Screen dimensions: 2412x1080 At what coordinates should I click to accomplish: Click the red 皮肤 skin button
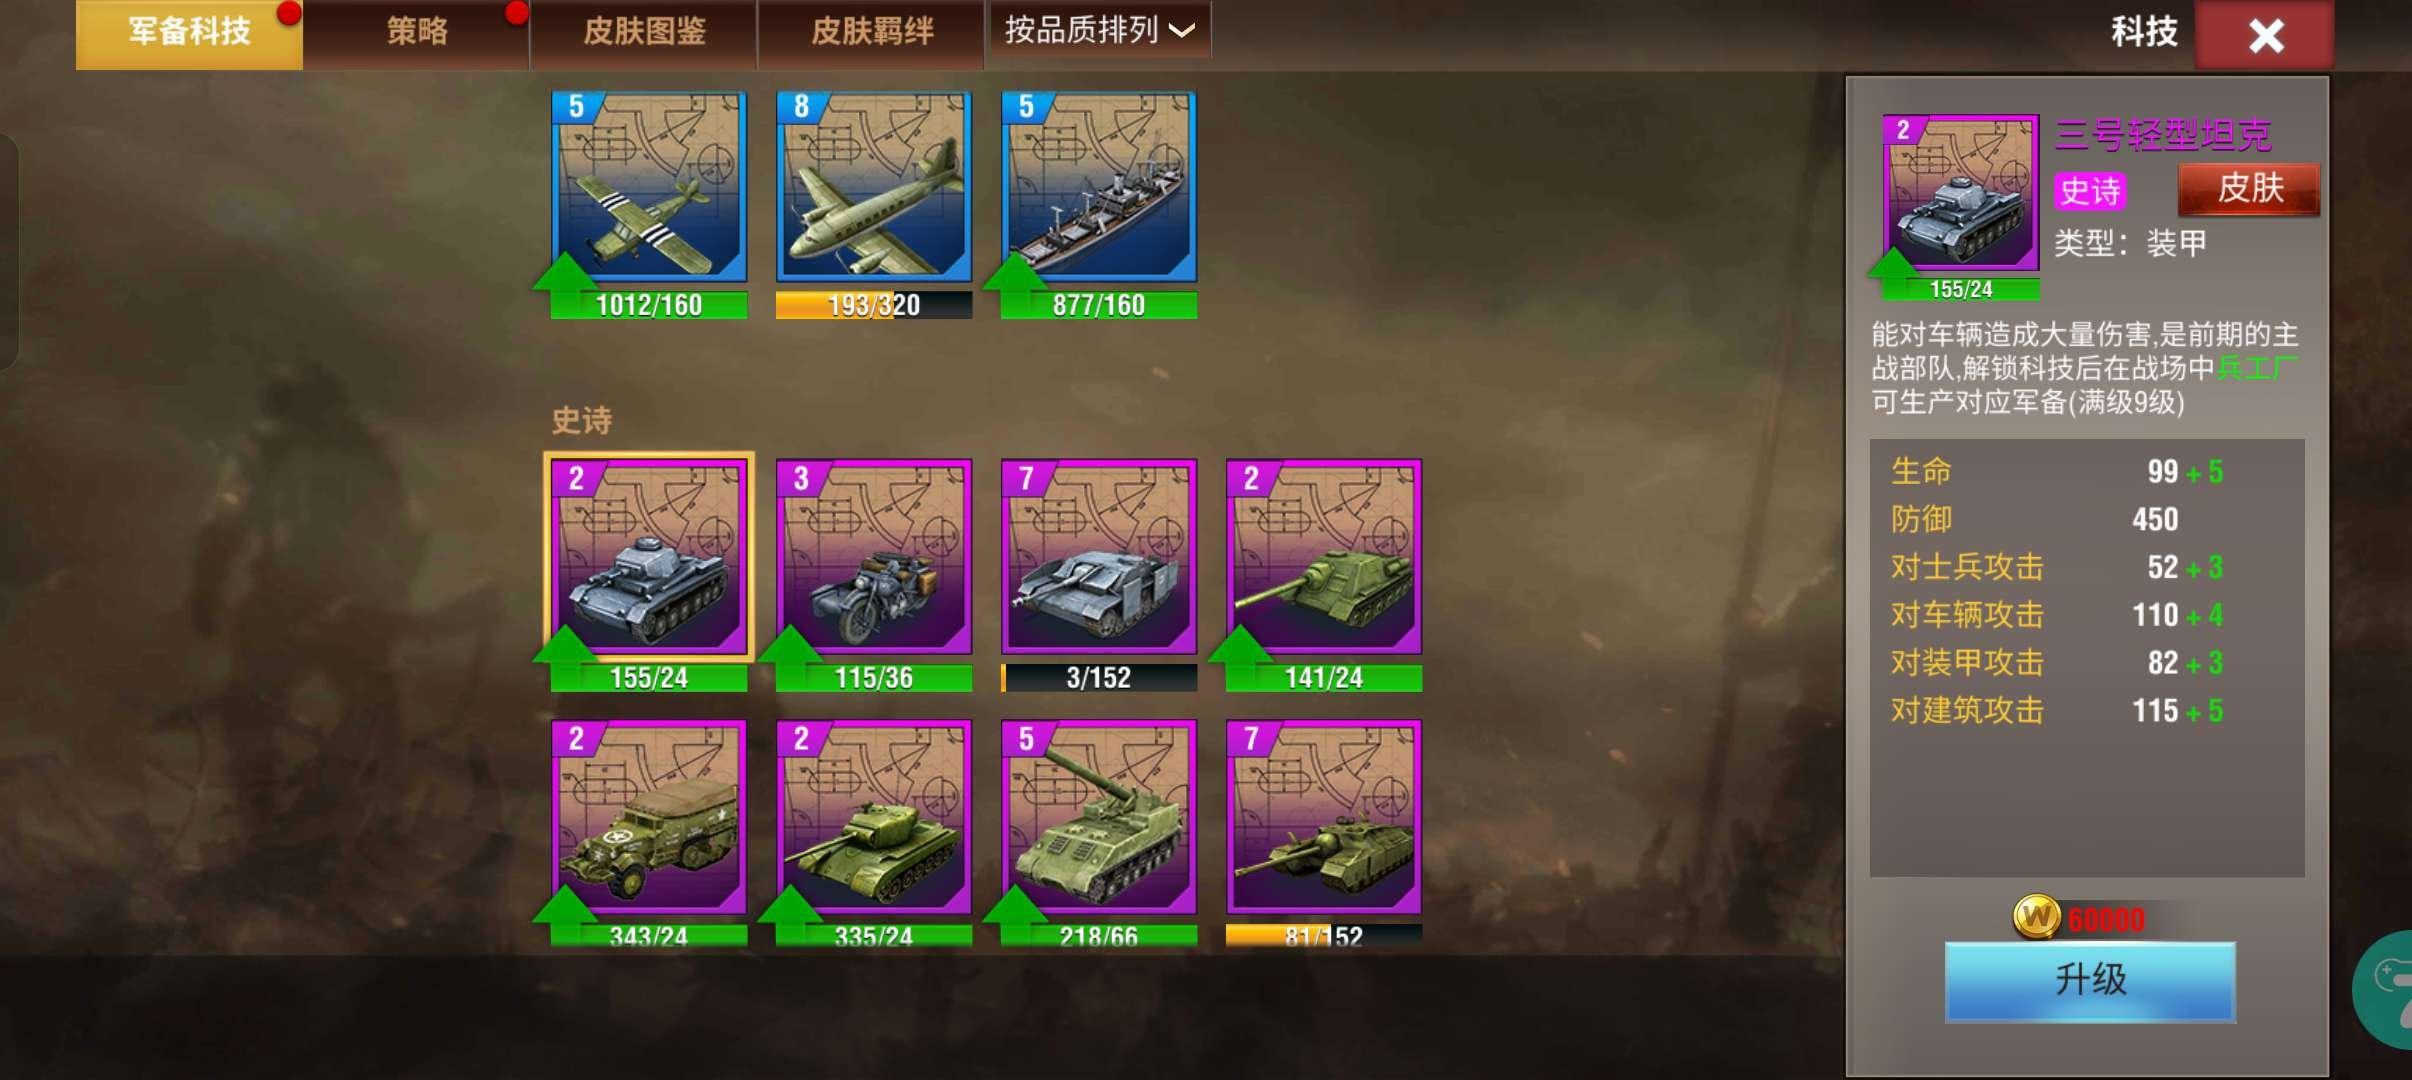point(2249,189)
